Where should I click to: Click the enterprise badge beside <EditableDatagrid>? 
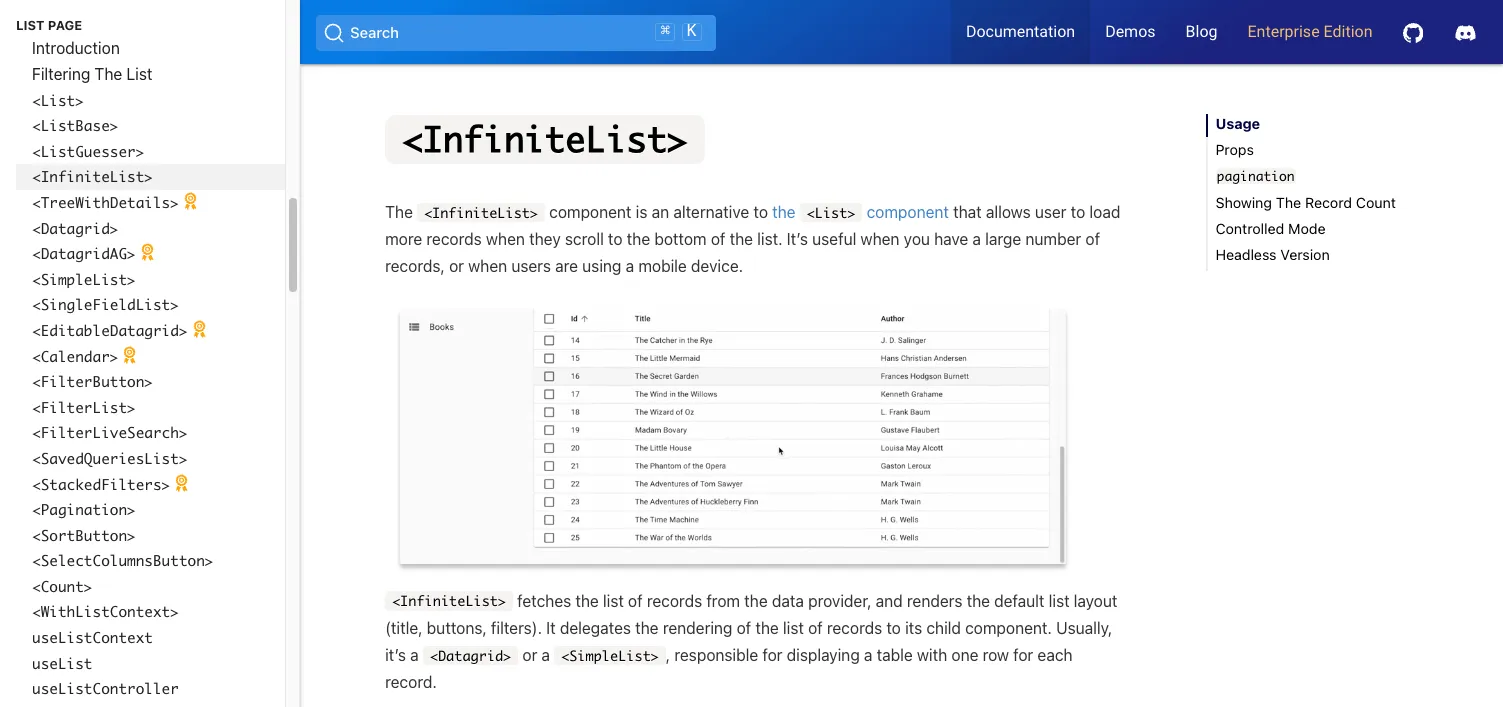pos(199,329)
